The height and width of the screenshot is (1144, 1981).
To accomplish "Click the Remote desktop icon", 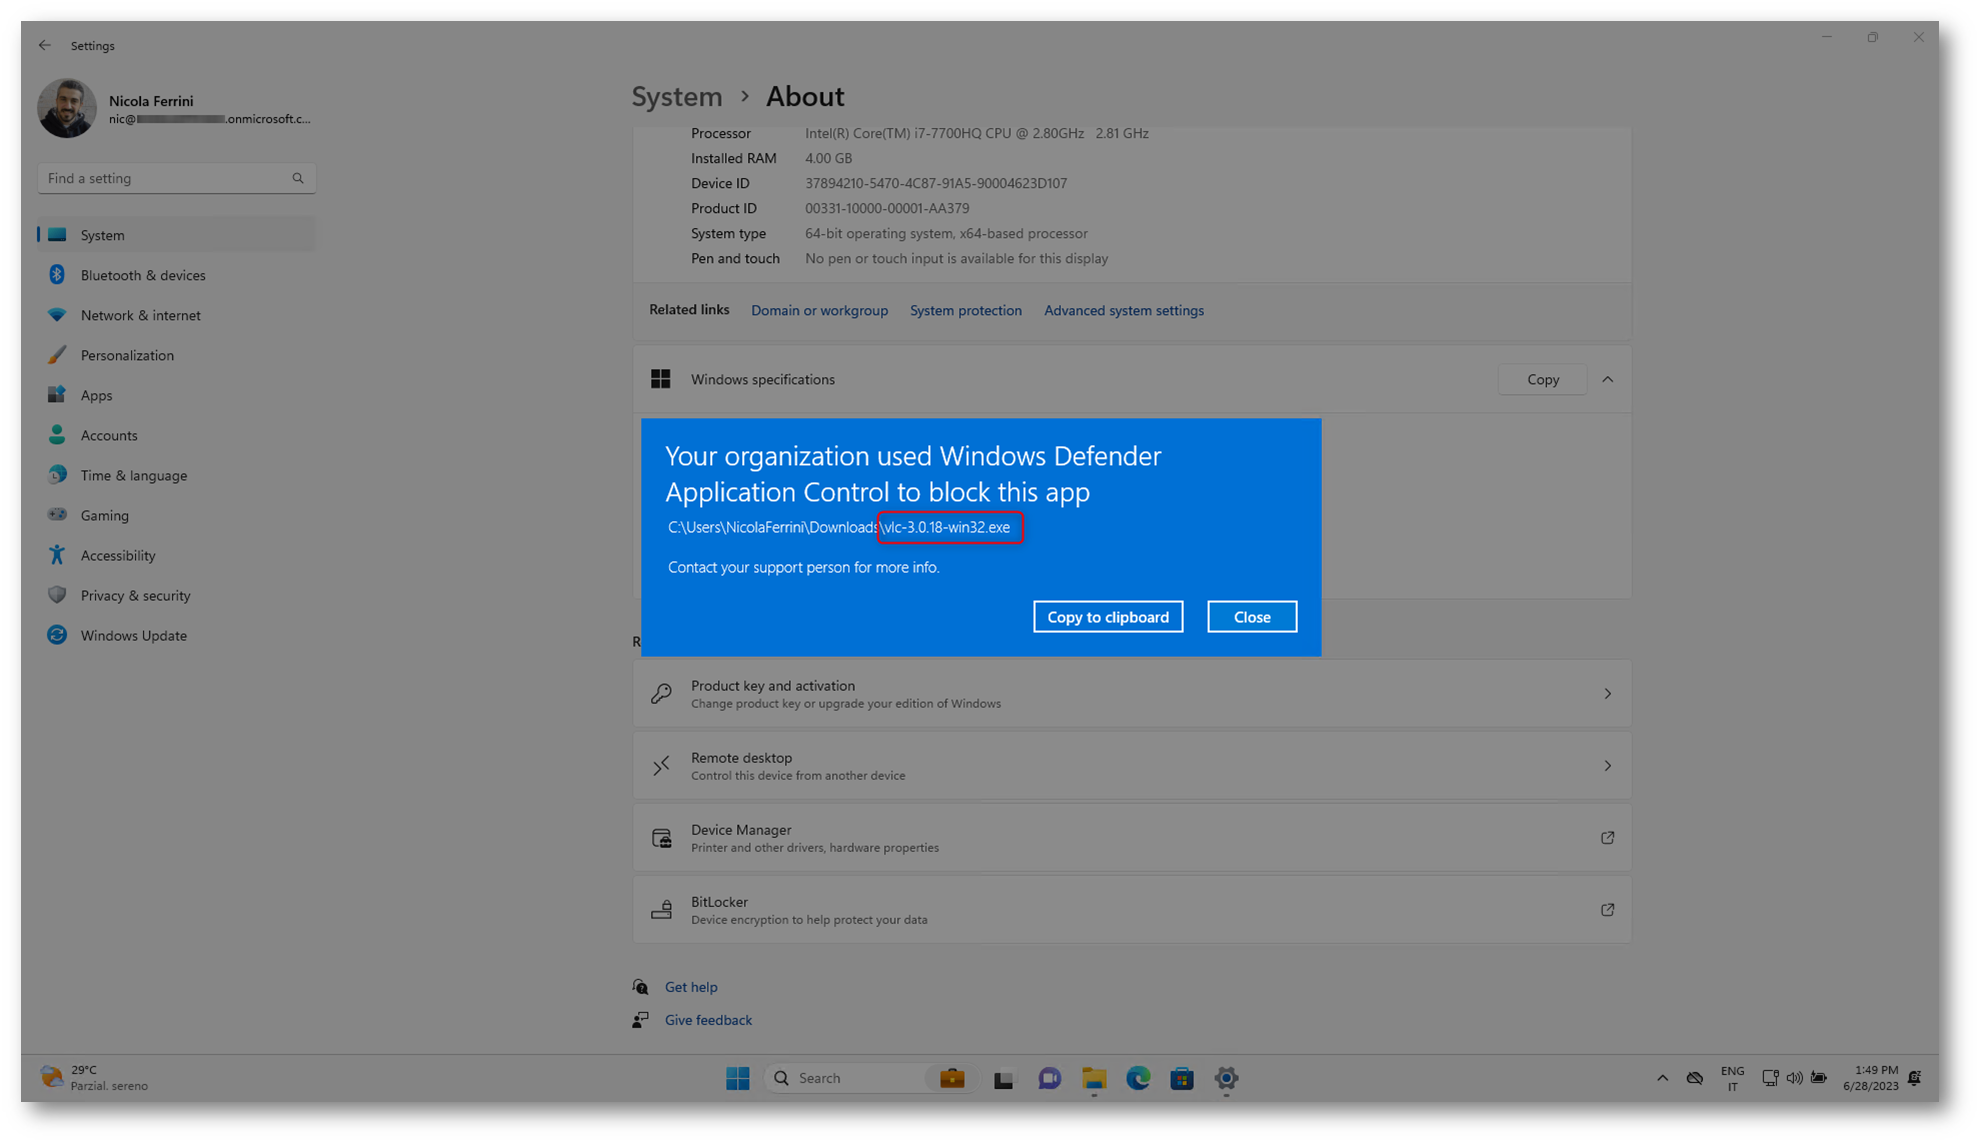I will (661, 766).
